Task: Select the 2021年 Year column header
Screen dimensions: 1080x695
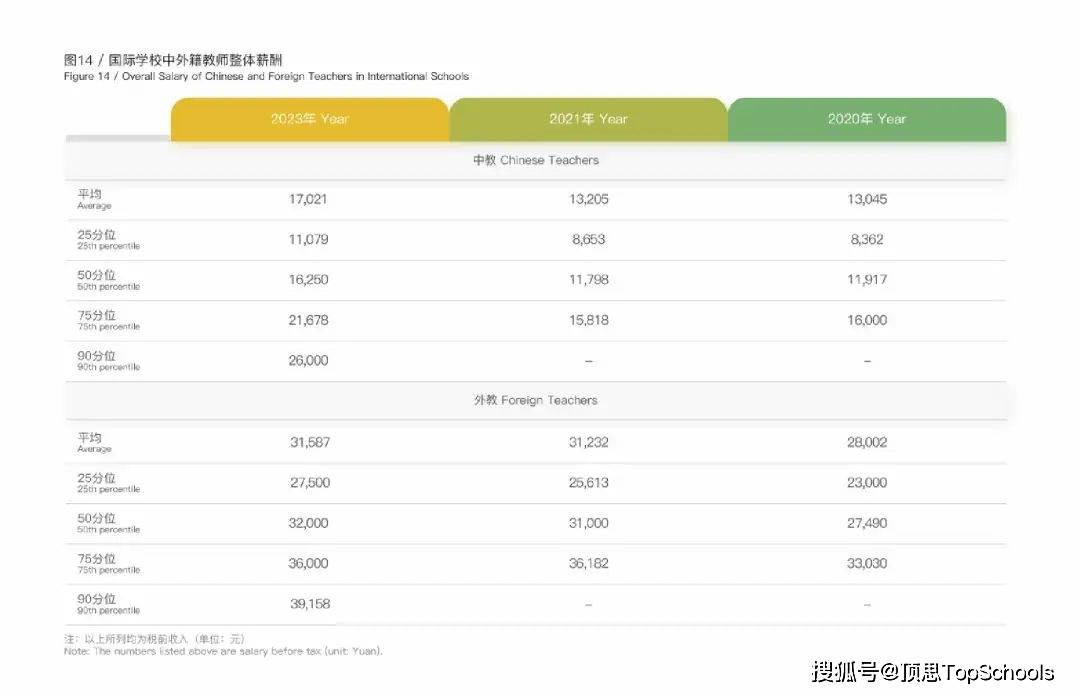Action: (588, 119)
